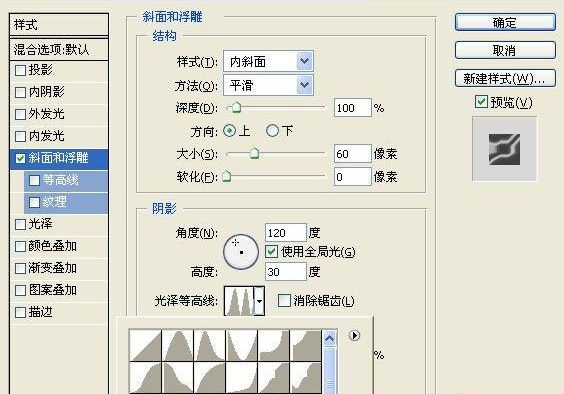The width and height of the screenshot is (564, 394).
Task: Open the 样式(T) 内斜面 dropdown
Action: point(268,62)
